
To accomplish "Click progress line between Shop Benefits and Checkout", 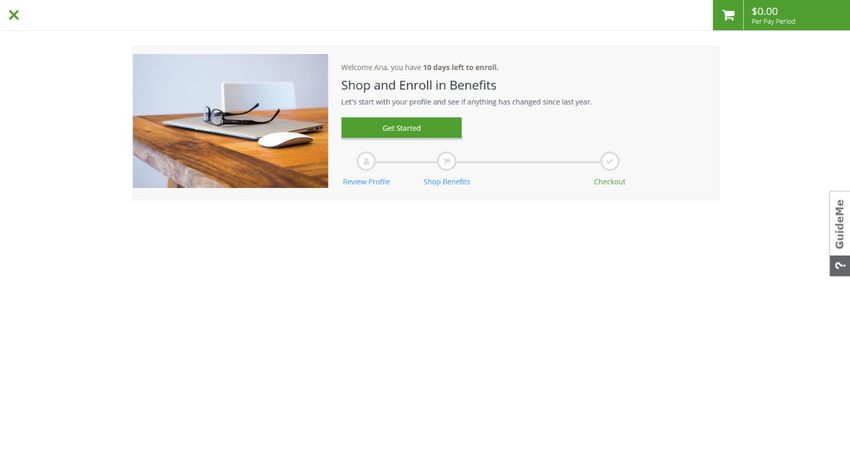I will 528,162.
